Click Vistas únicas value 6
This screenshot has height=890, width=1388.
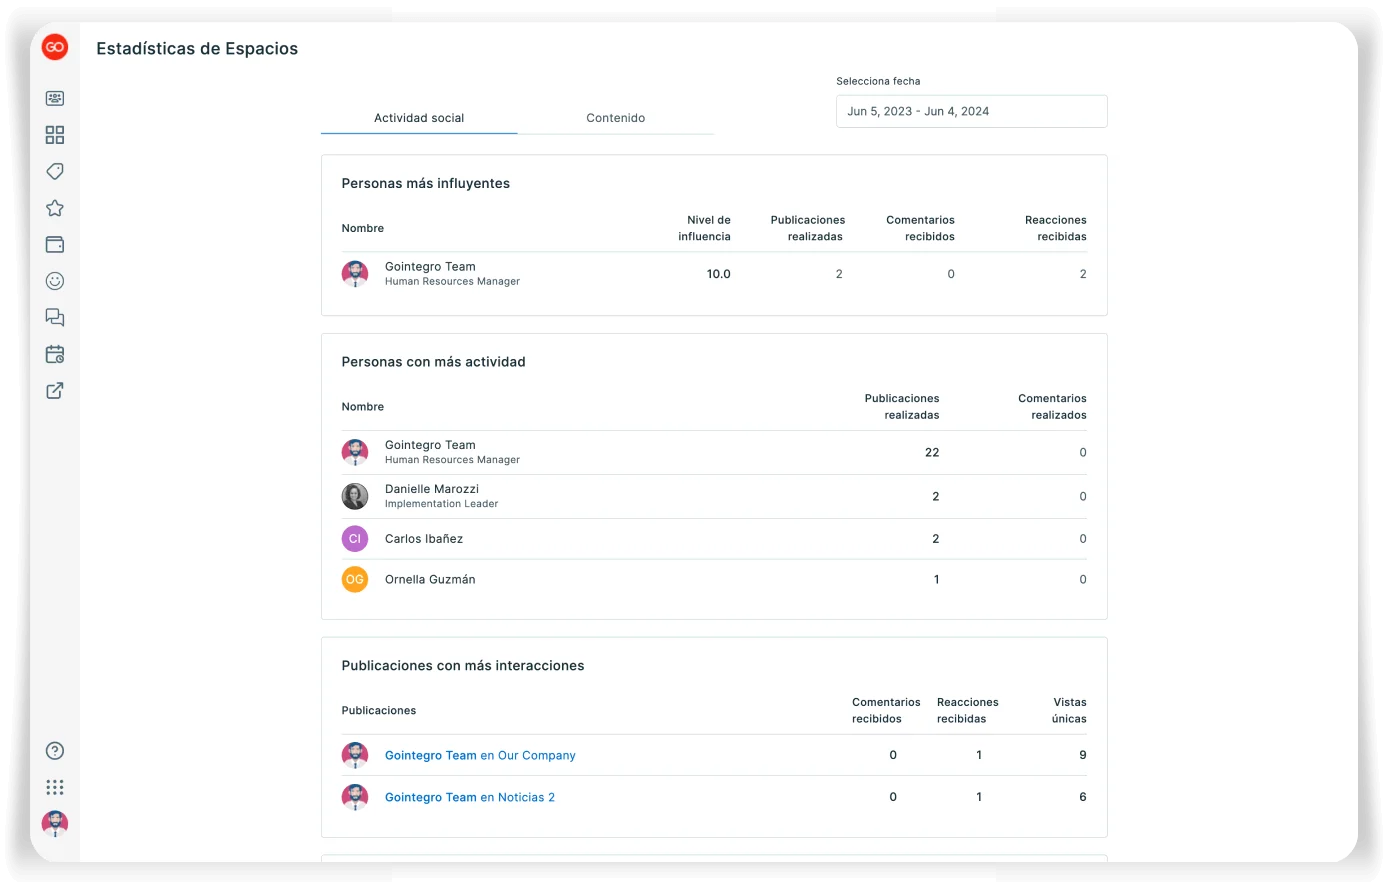tap(1083, 797)
